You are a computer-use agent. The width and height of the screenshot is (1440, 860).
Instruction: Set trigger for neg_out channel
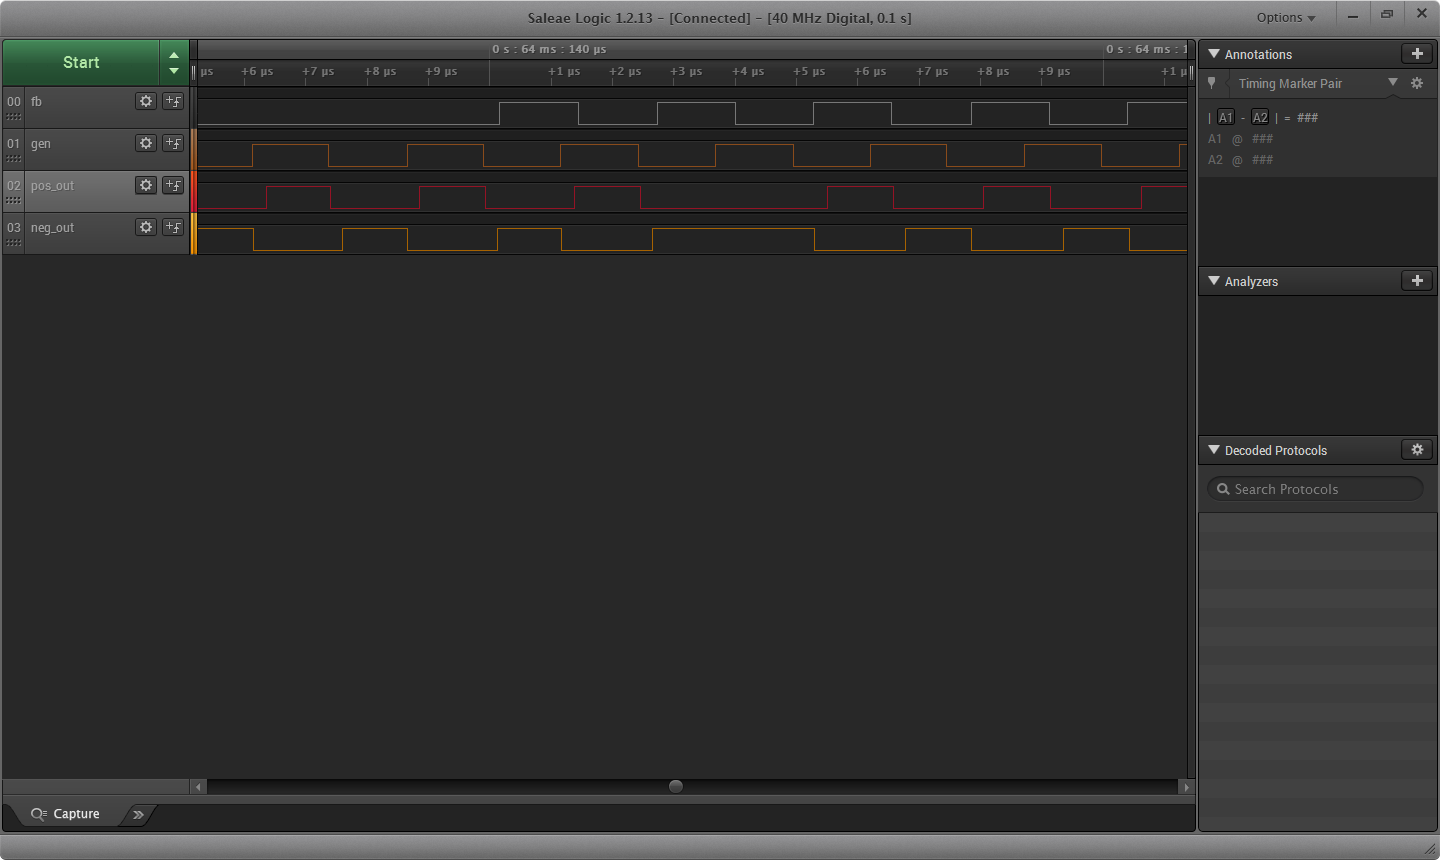173,227
